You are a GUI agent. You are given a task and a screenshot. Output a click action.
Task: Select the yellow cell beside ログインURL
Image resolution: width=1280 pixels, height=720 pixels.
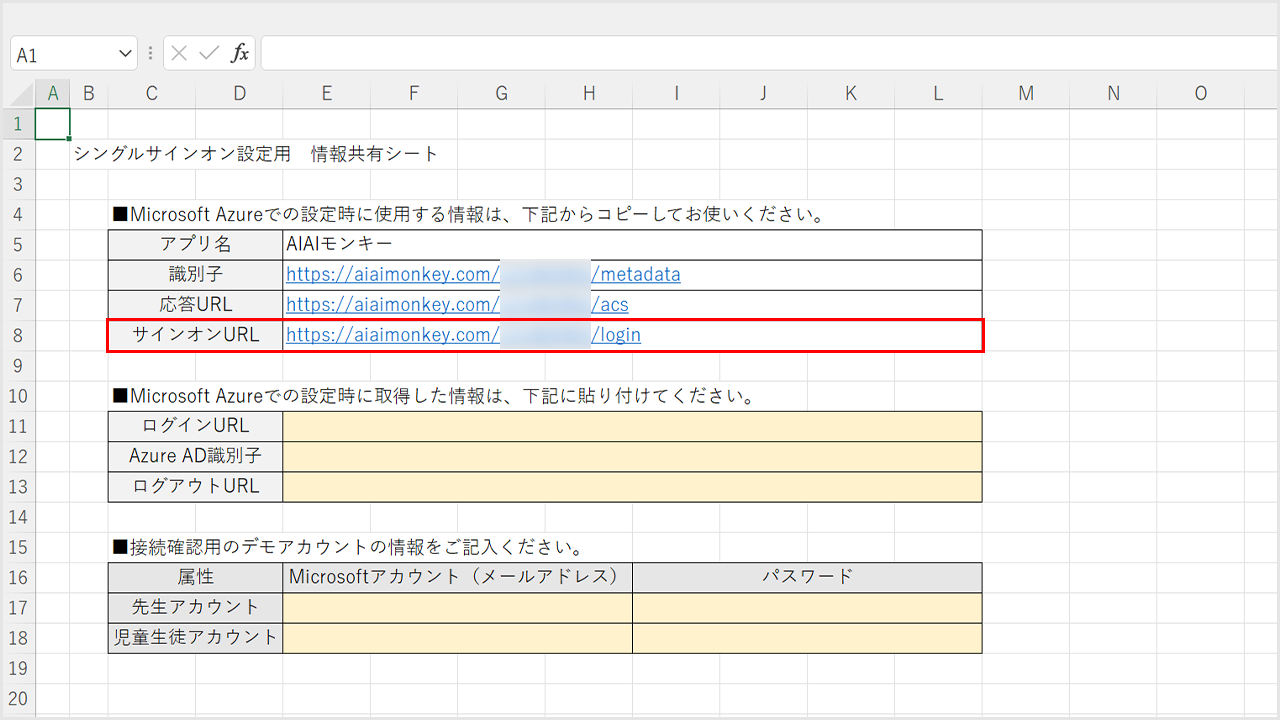click(x=632, y=426)
